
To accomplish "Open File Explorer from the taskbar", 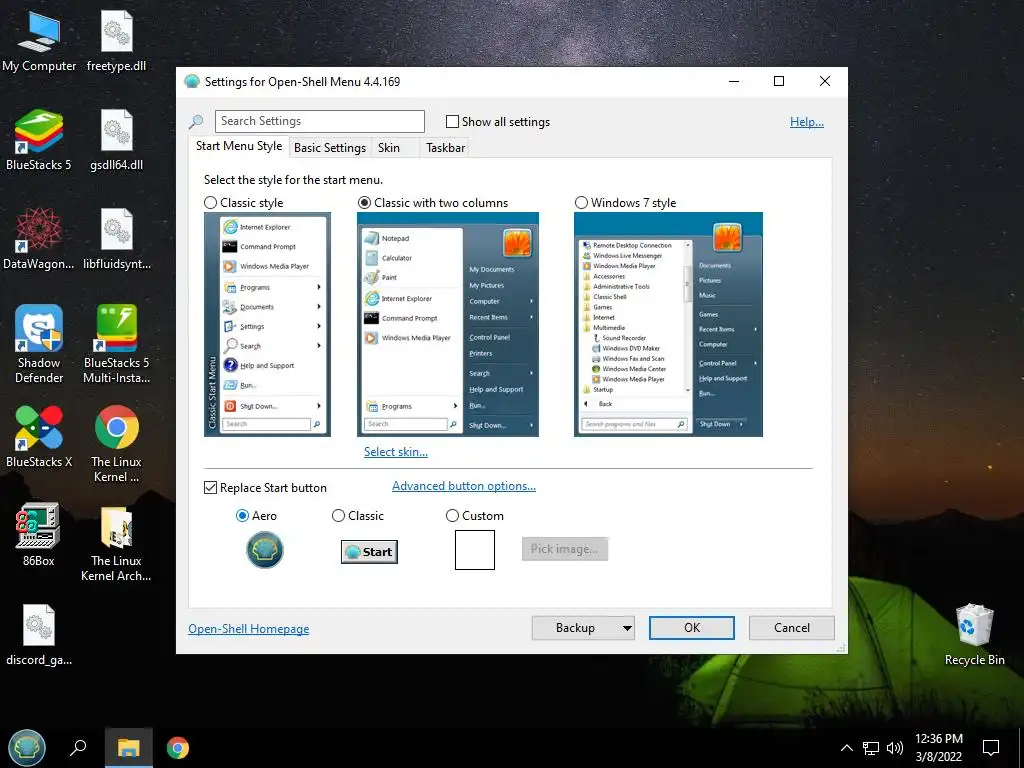I will click(x=129, y=748).
